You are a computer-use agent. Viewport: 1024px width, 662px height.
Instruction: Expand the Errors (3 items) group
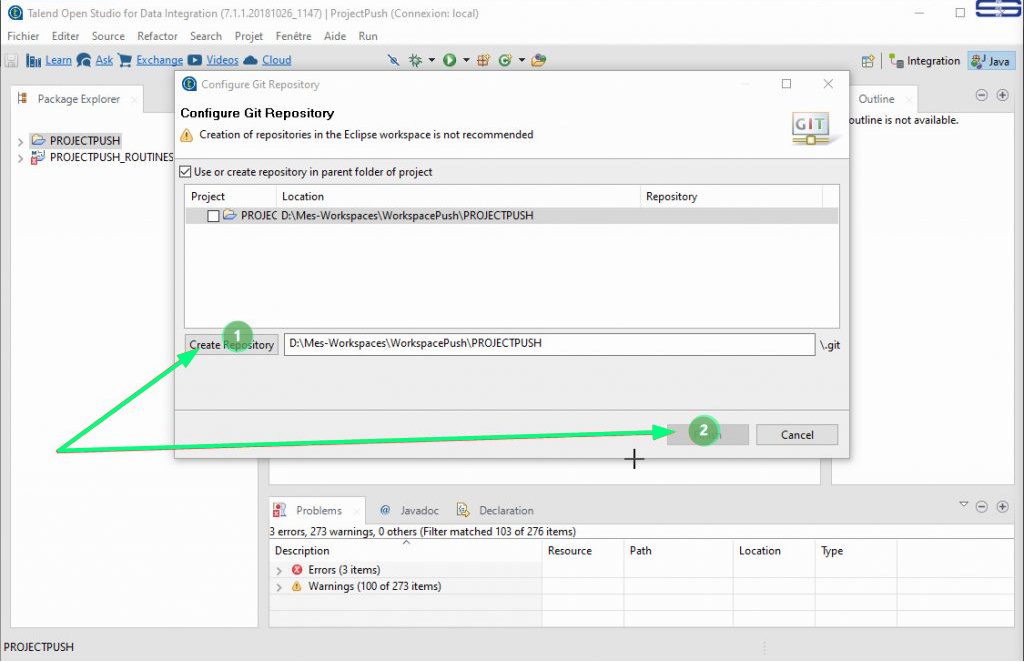click(x=279, y=571)
